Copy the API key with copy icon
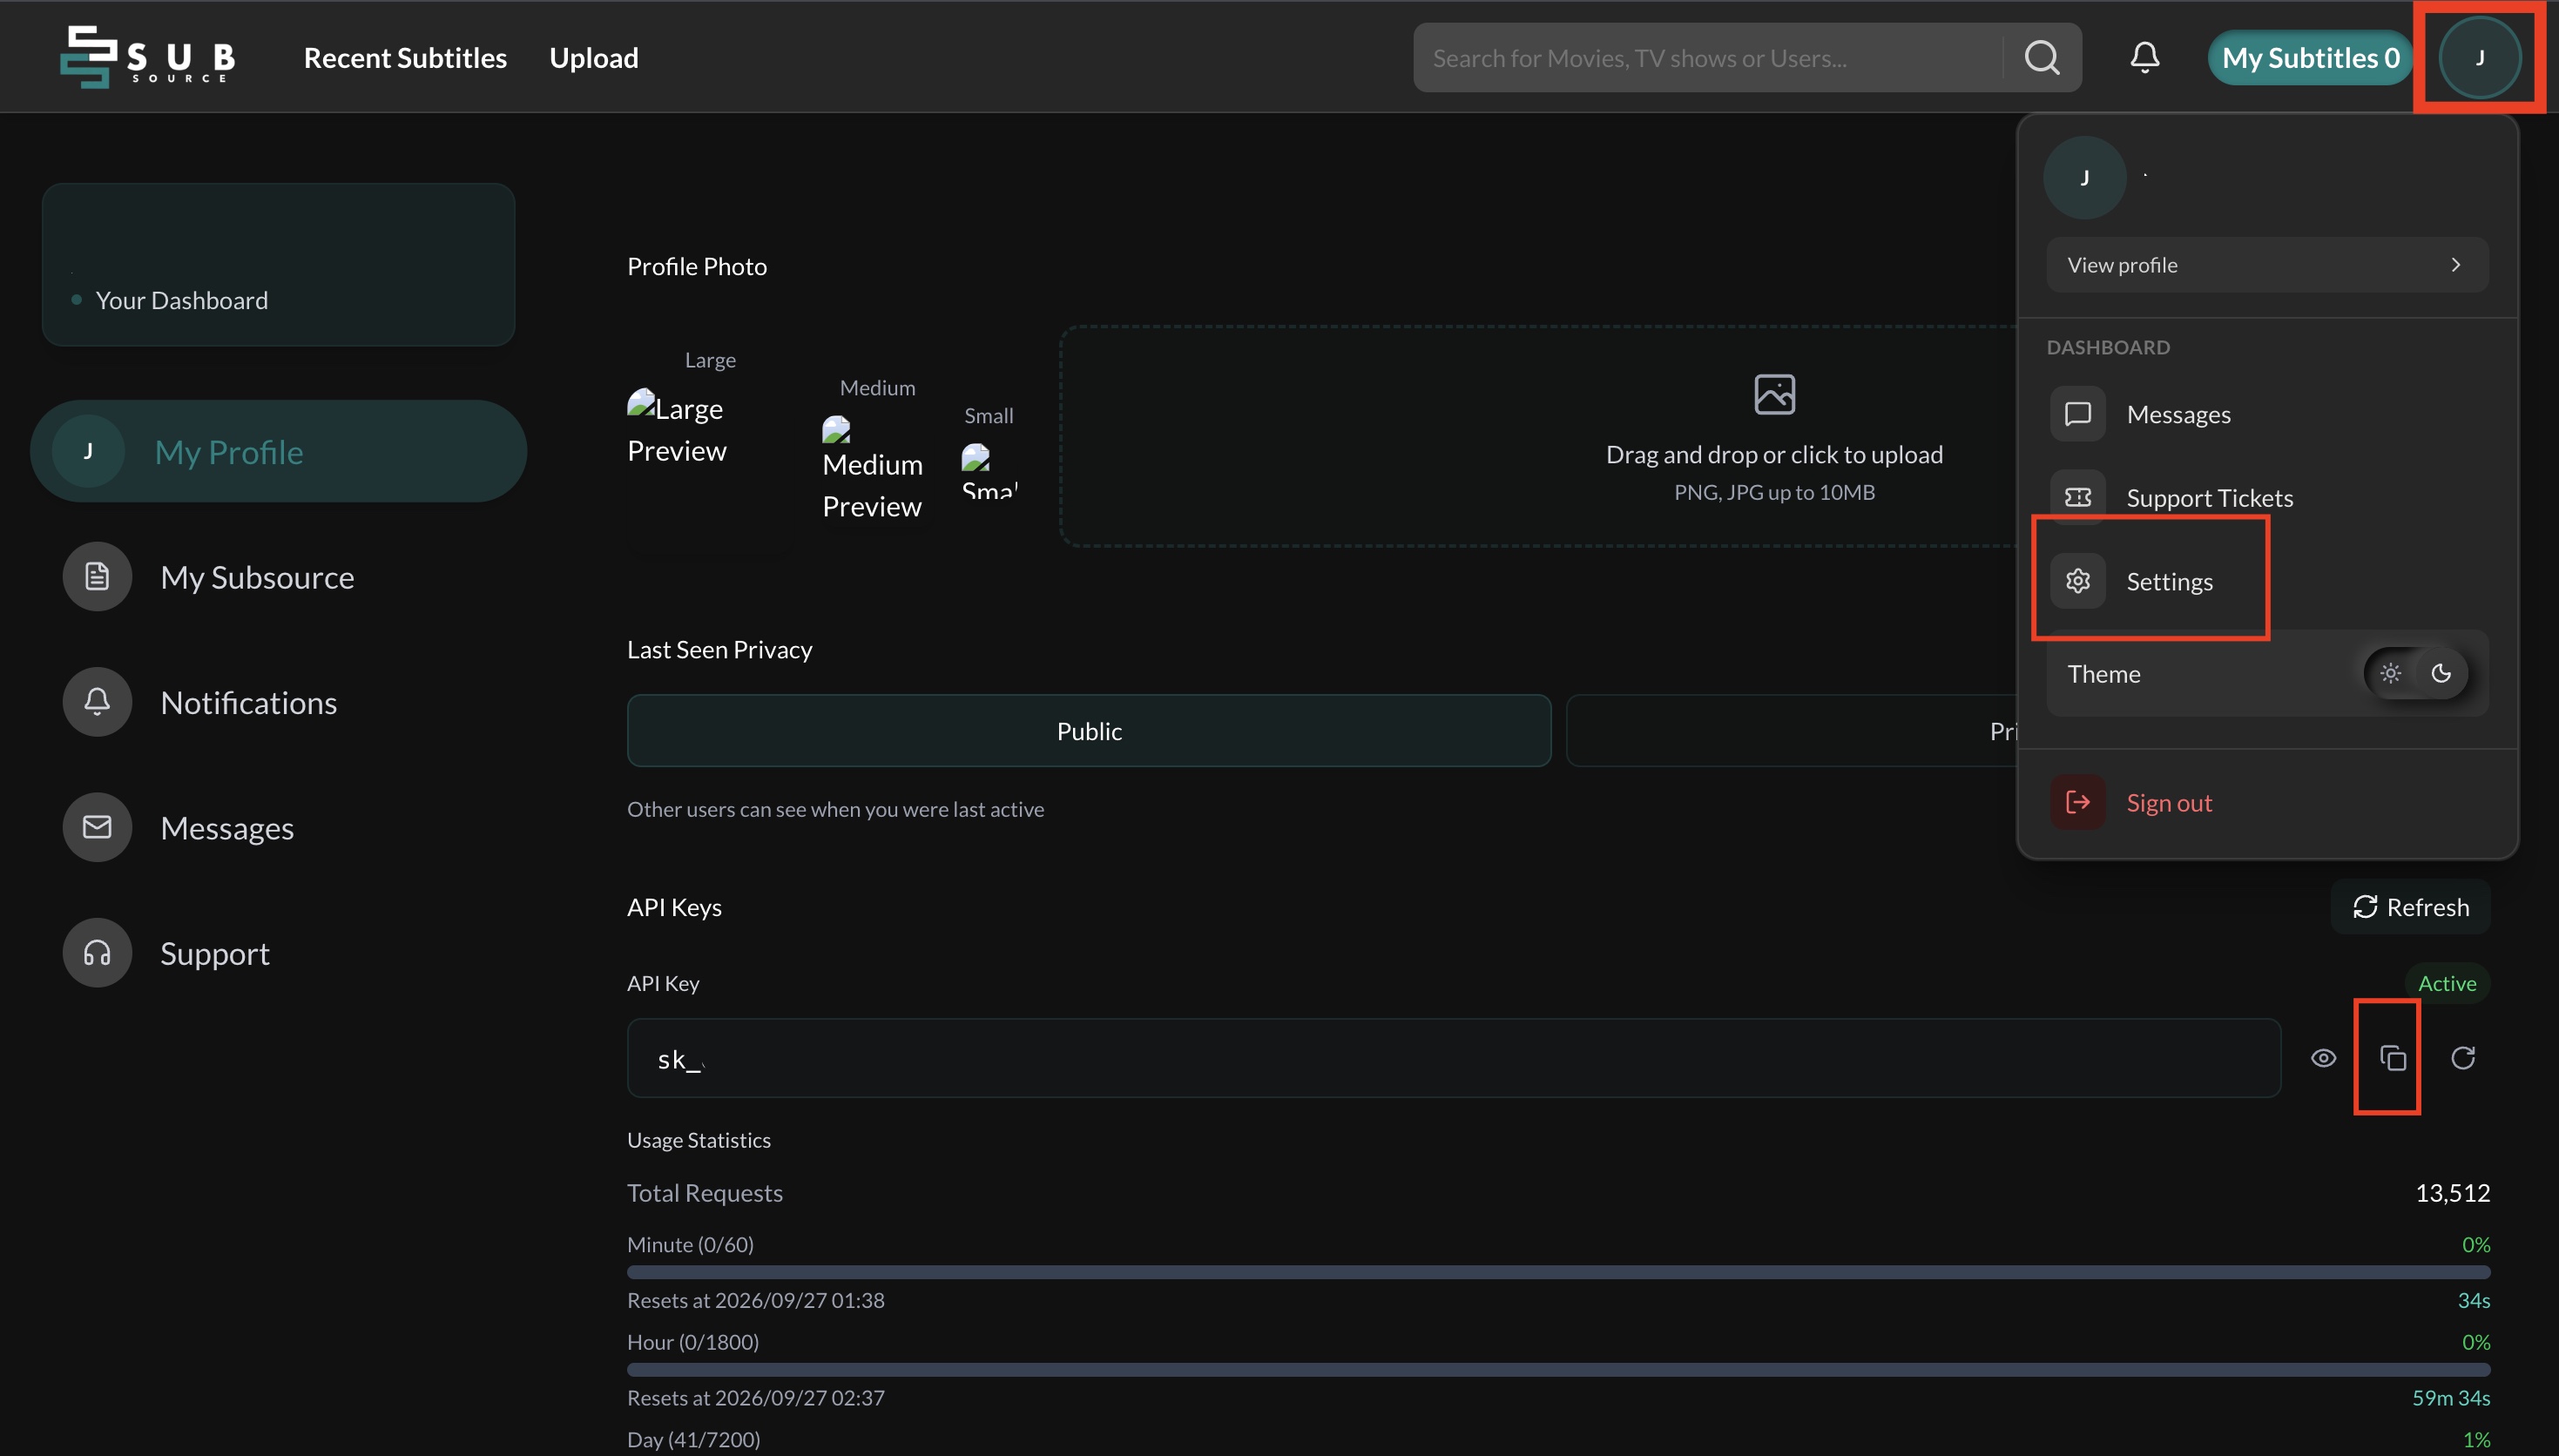Screen dimensions: 2559x1456 tap(2392, 1058)
